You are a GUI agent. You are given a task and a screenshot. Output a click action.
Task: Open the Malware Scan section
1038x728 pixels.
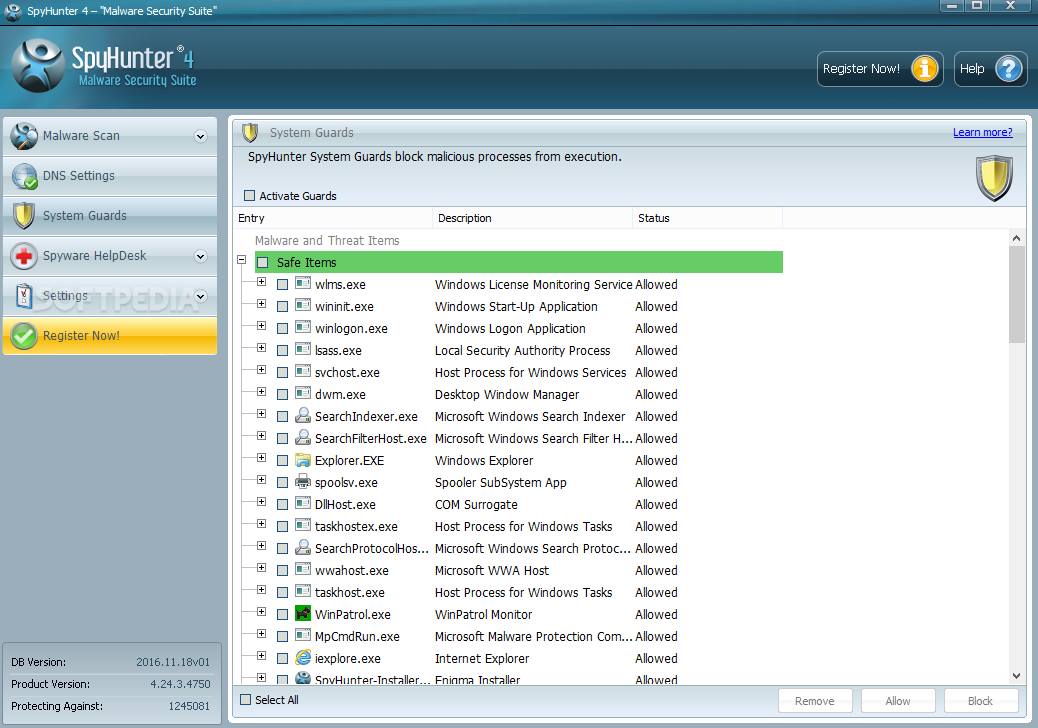point(110,136)
